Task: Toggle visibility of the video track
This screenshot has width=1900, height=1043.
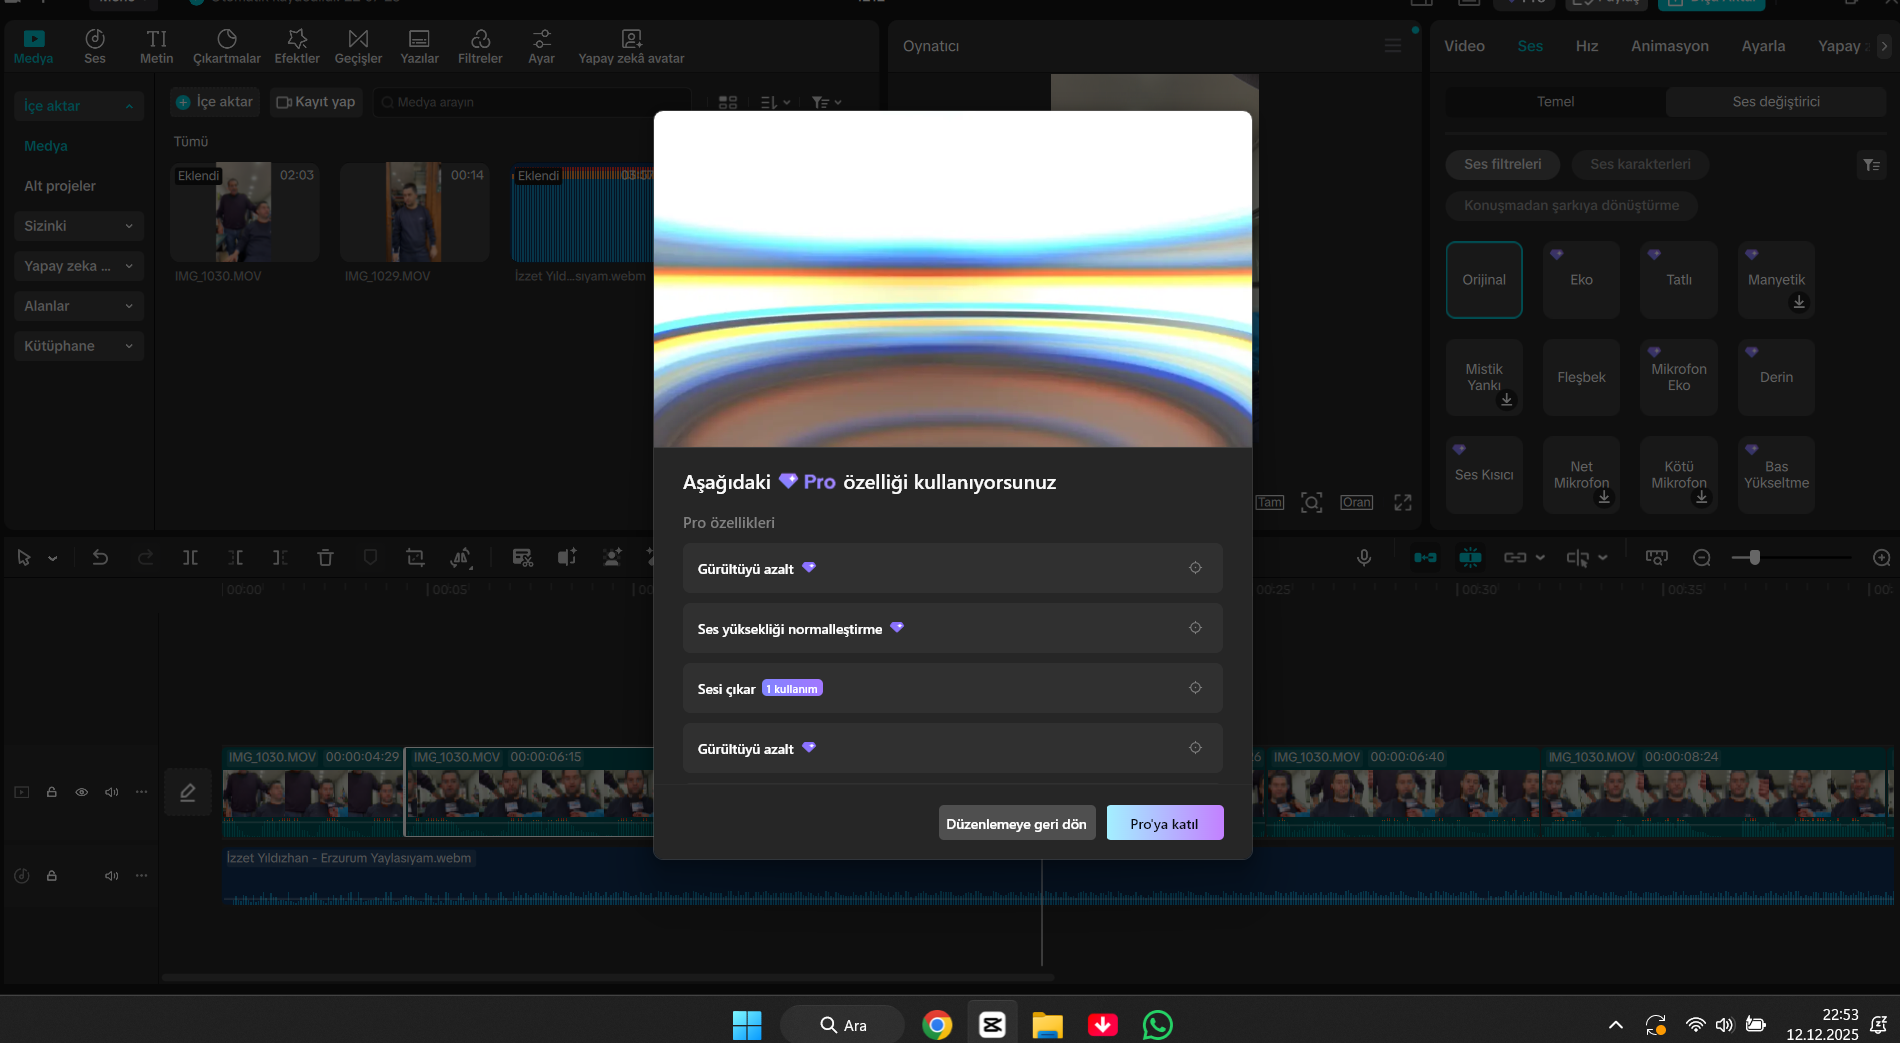Action: pos(82,792)
